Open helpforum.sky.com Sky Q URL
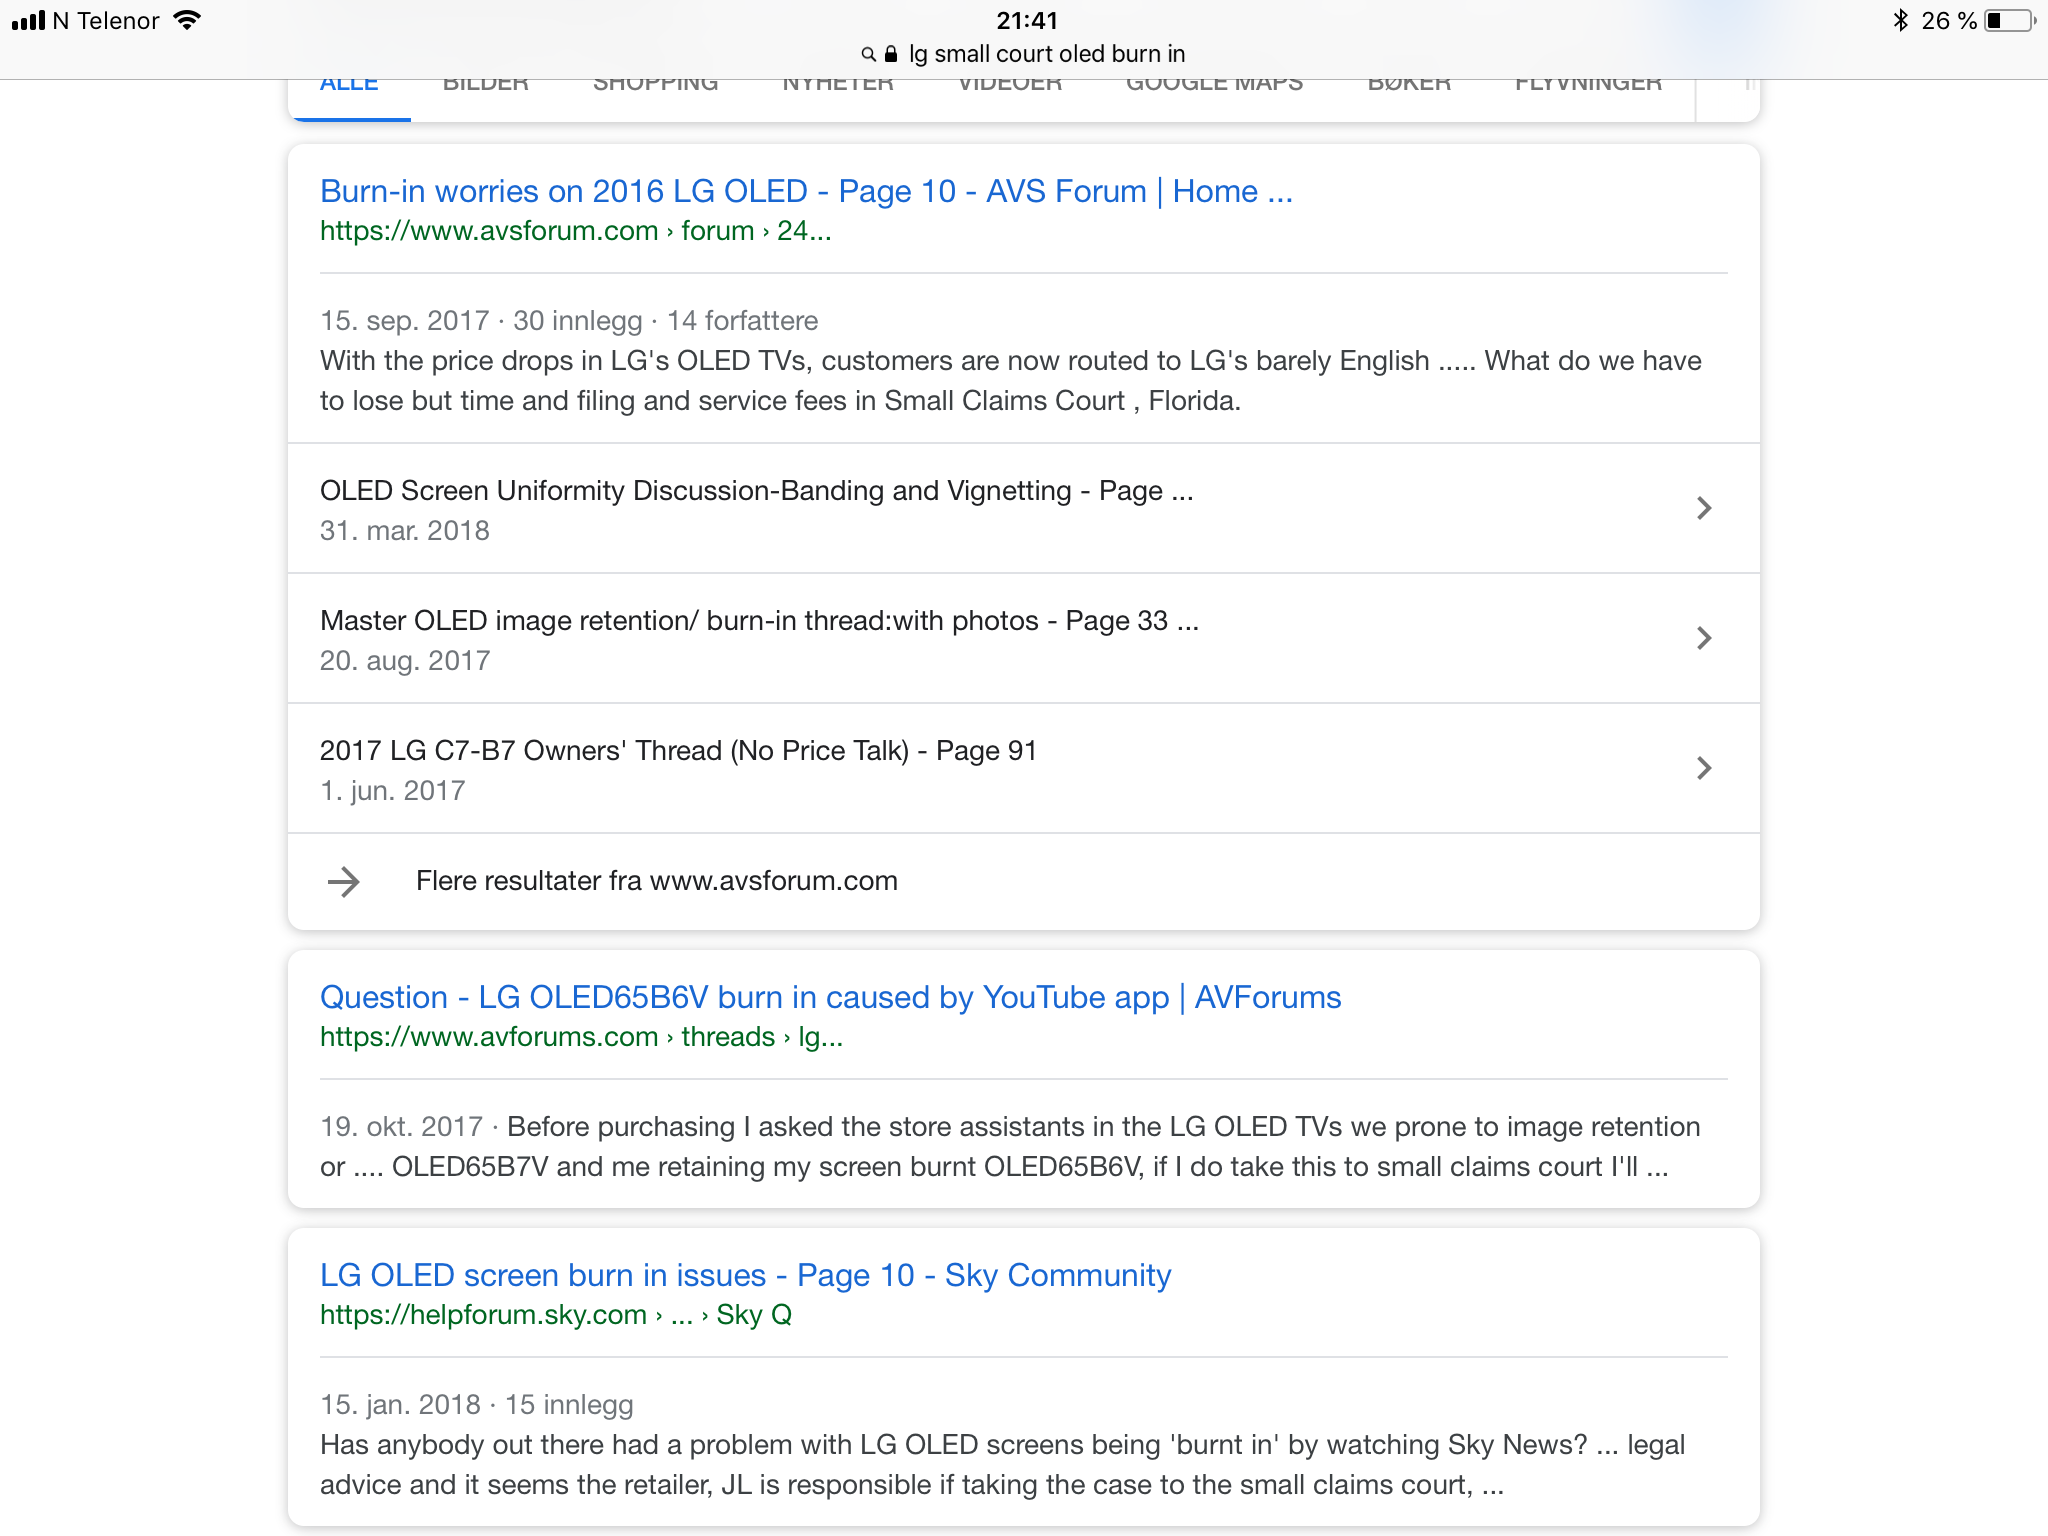The height and width of the screenshot is (1536, 2048). (x=555, y=1315)
